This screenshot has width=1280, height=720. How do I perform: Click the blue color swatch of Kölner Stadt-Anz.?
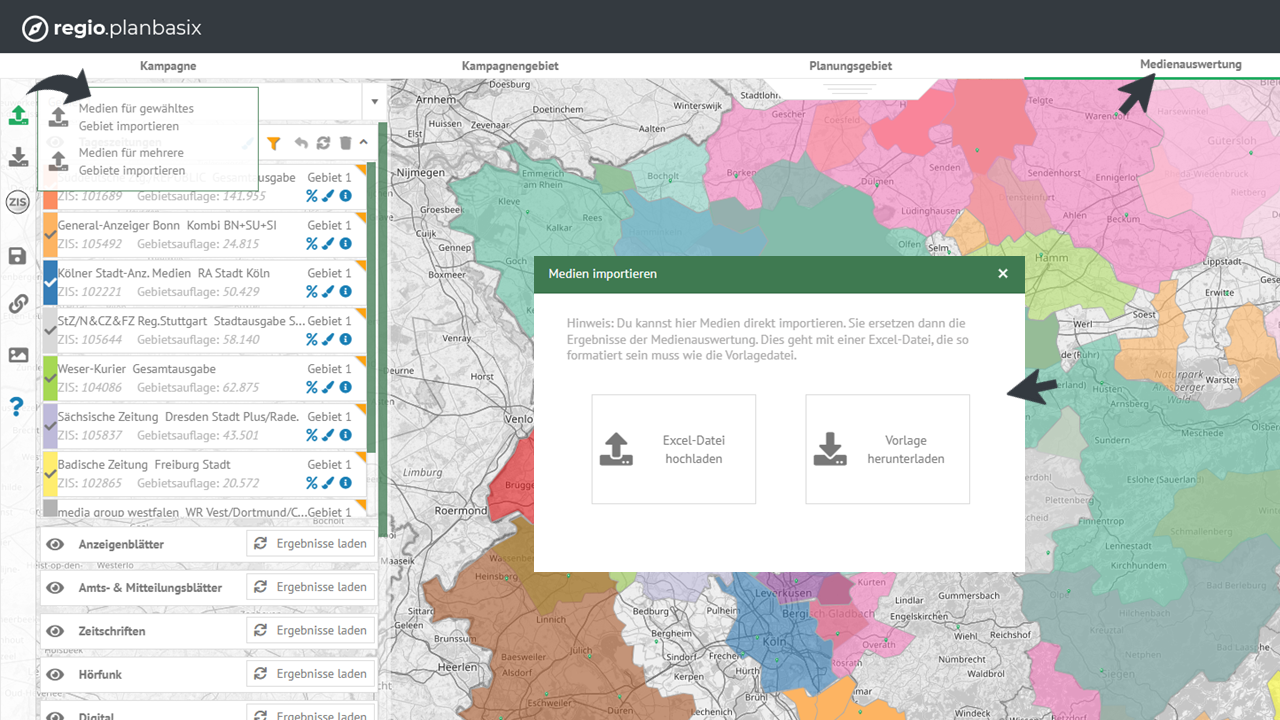pyautogui.click(x=50, y=282)
